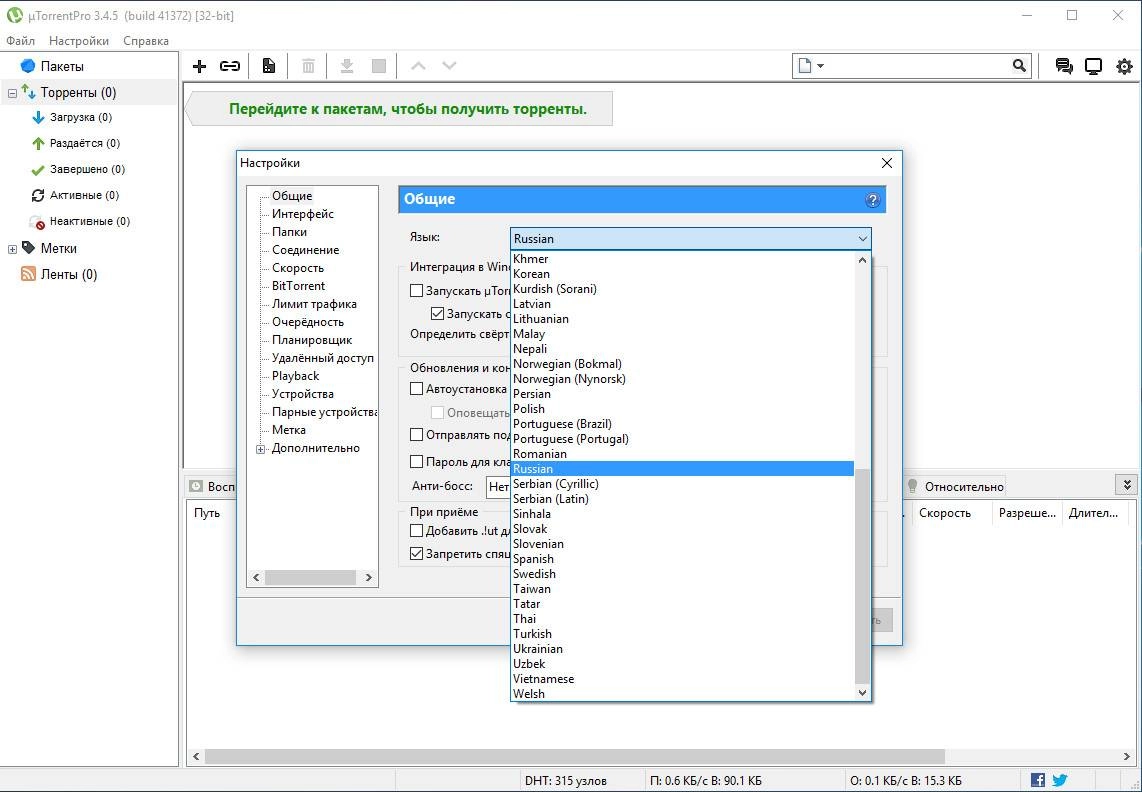Click the RSS Ленты icon in the sidebar
The width and height of the screenshot is (1142, 792).
(x=26, y=274)
